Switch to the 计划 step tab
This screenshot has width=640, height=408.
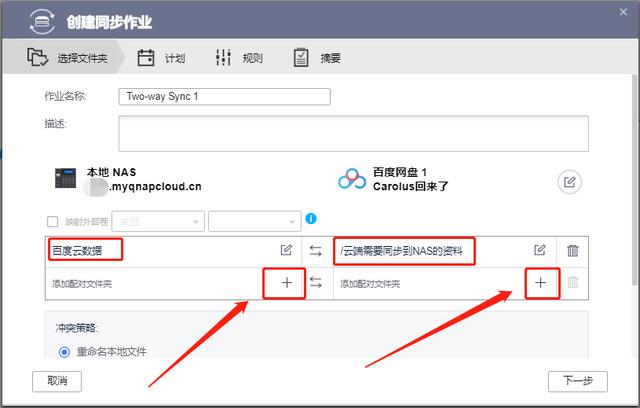tap(161, 58)
